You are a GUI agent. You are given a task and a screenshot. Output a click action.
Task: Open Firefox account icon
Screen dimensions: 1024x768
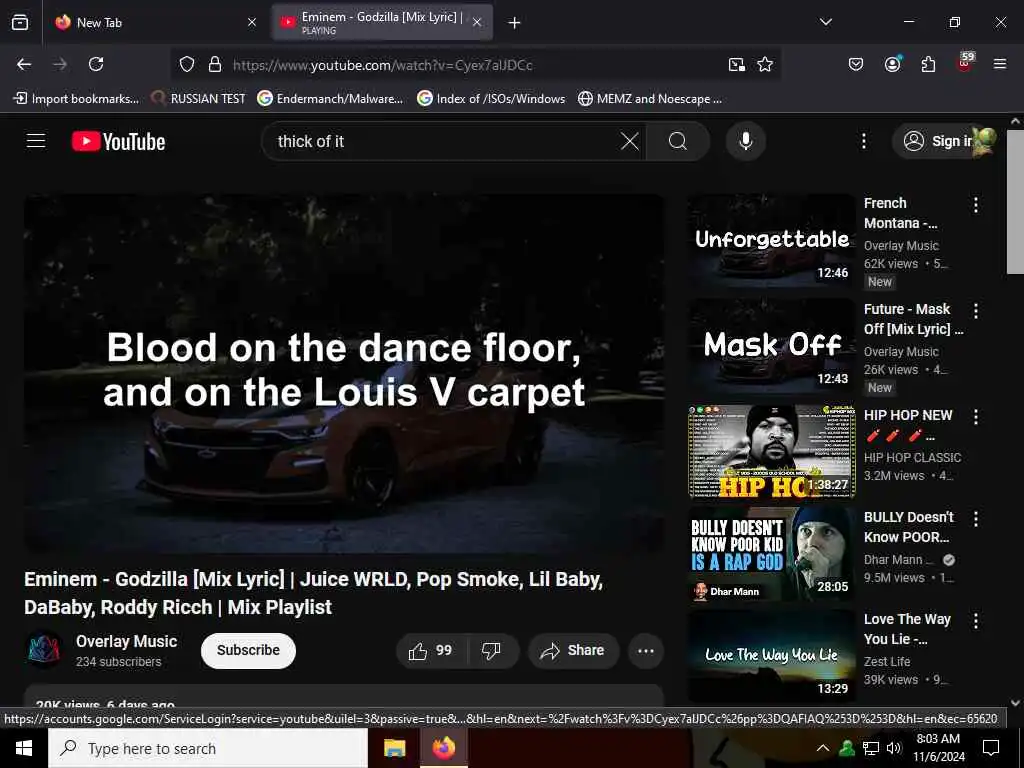(893, 64)
